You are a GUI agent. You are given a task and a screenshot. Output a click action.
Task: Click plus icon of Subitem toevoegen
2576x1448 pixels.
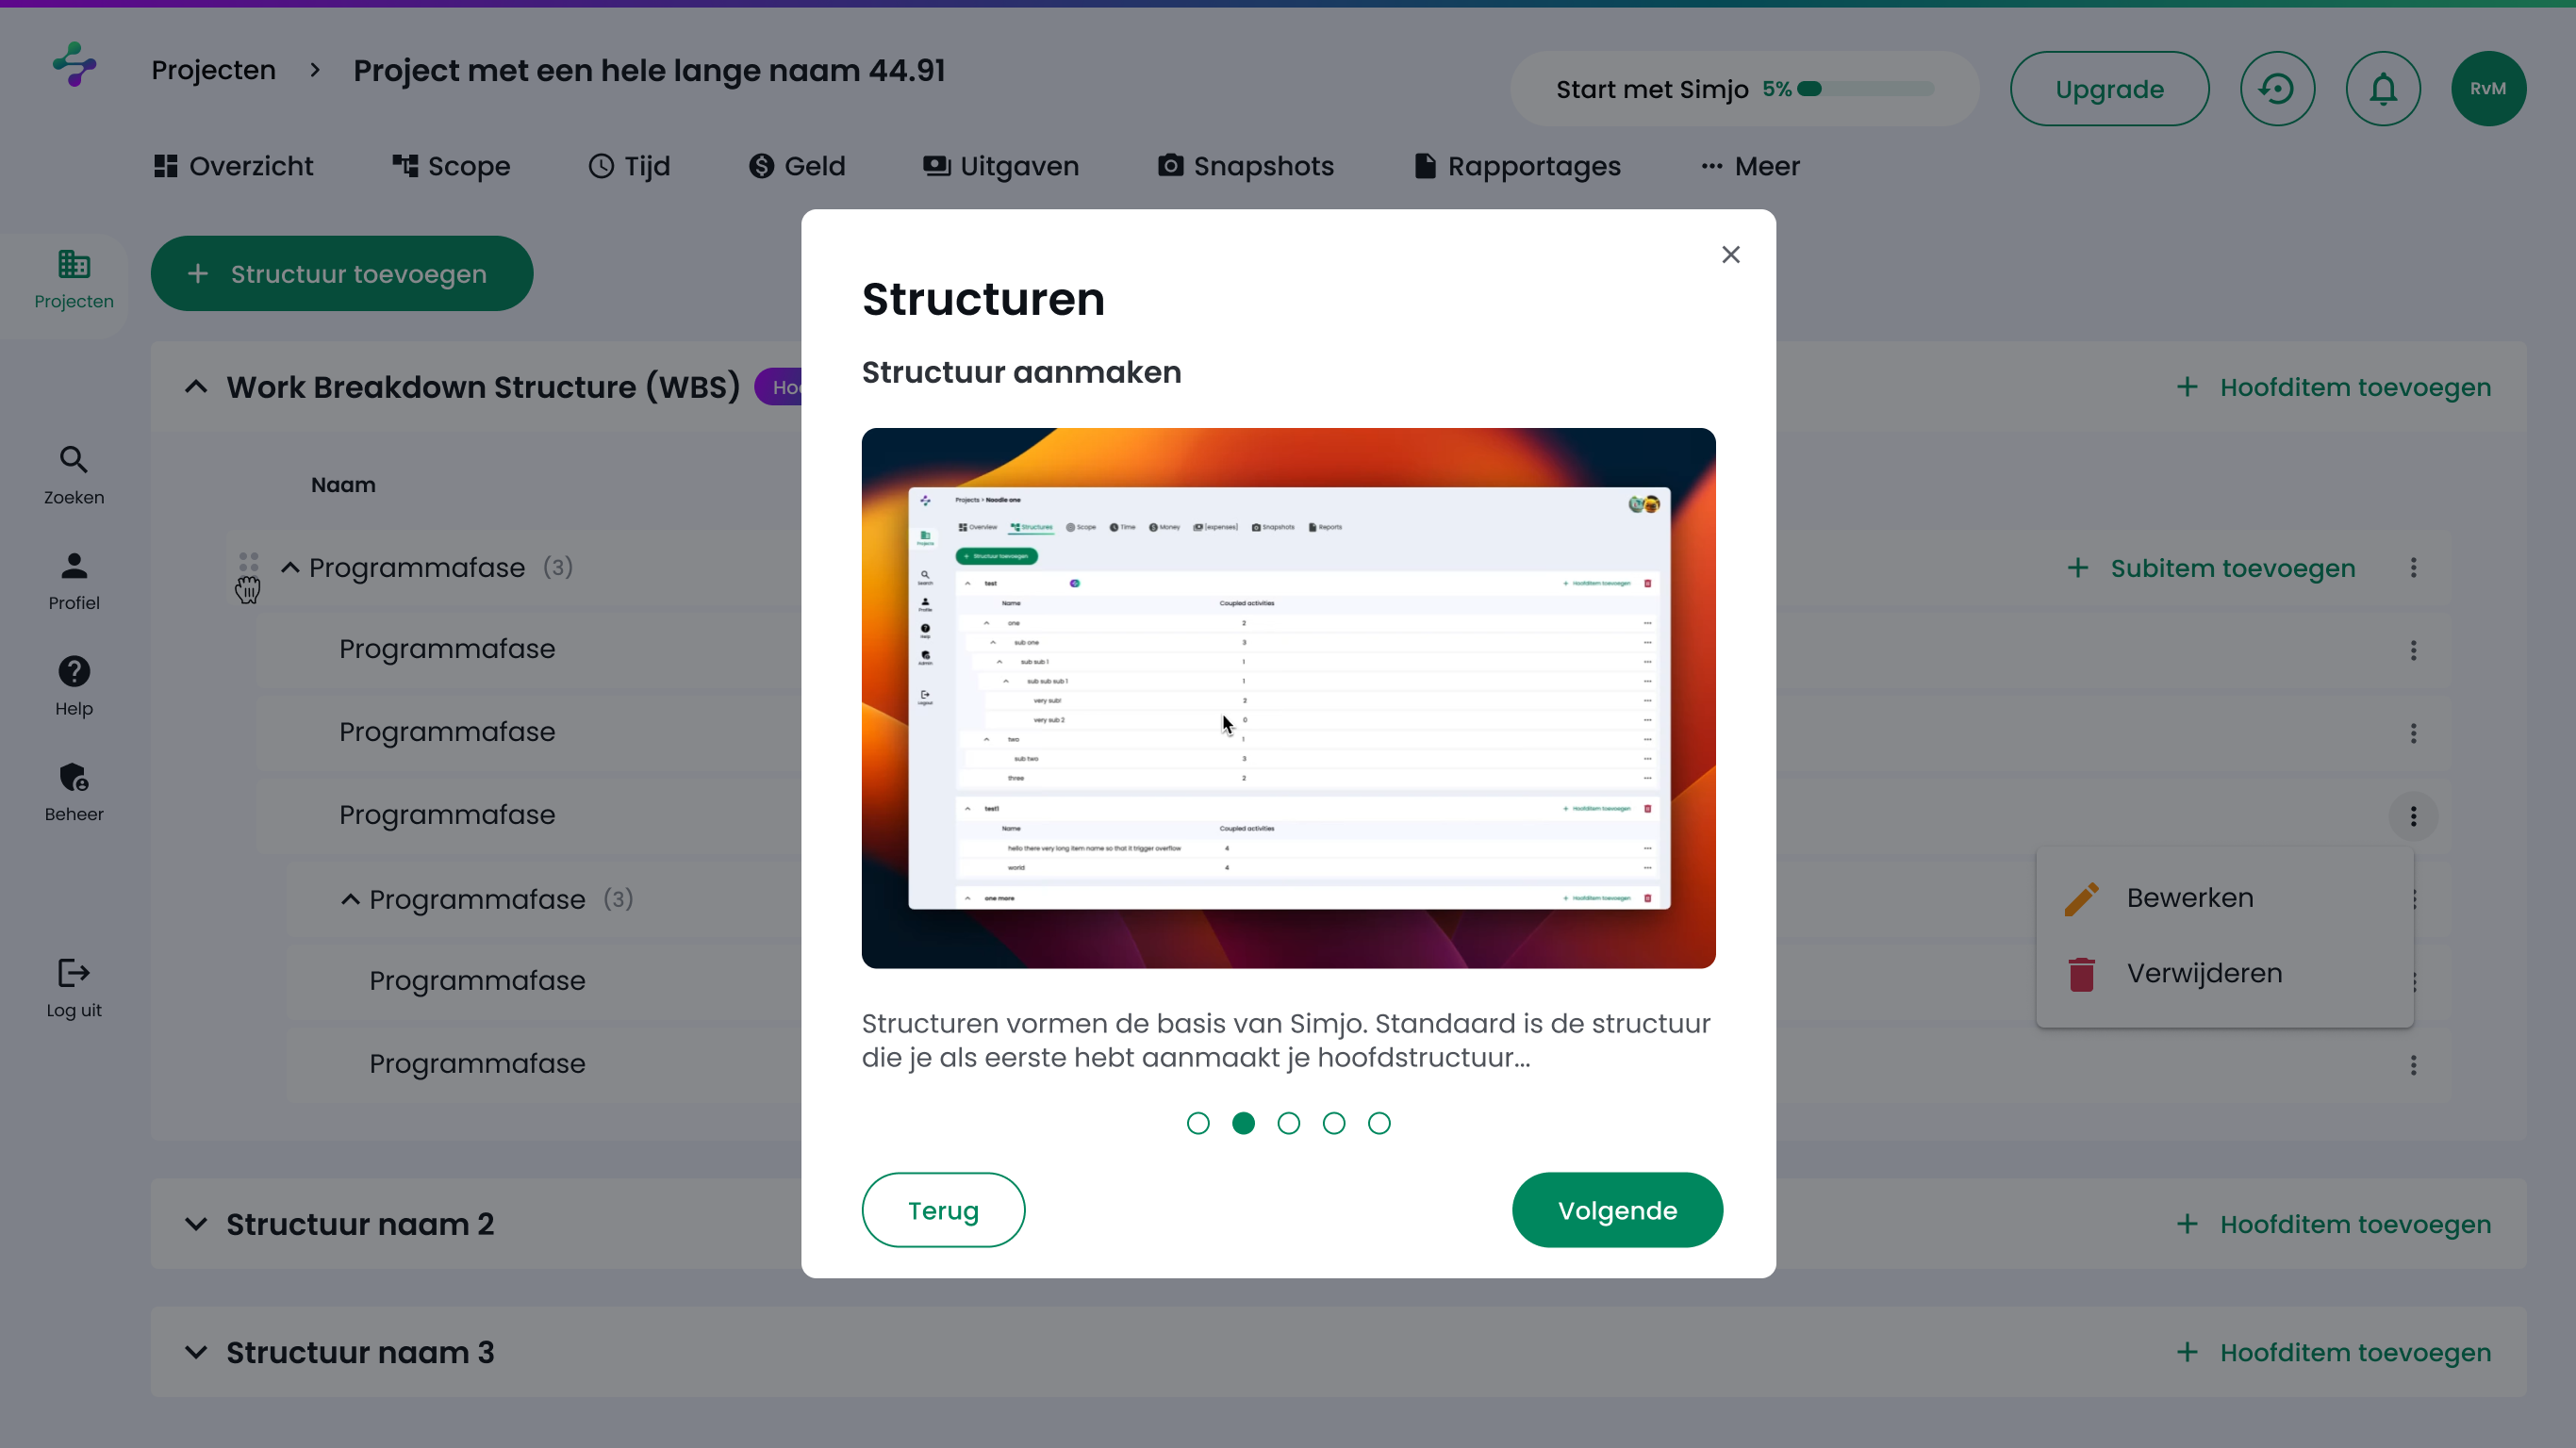click(2077, 568)
